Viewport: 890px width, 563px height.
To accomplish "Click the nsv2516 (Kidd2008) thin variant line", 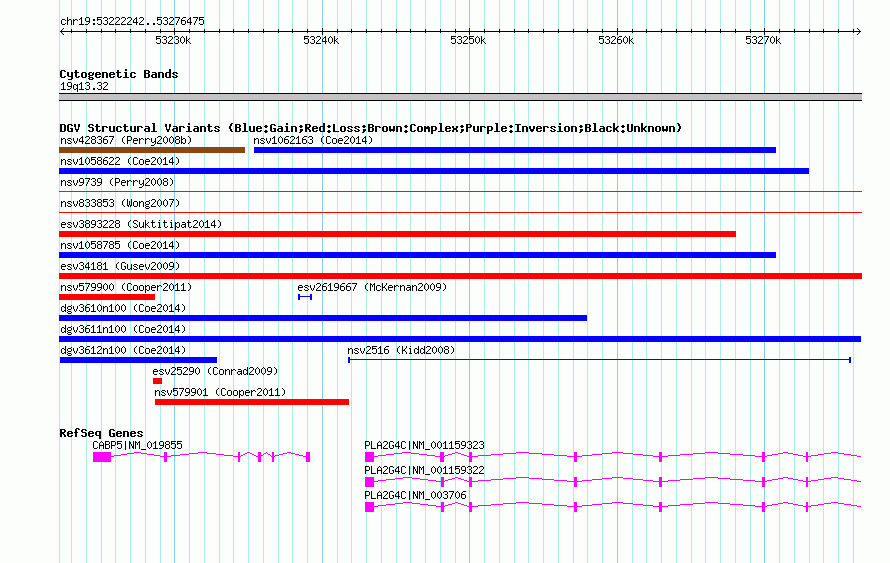I will [599, 360].
